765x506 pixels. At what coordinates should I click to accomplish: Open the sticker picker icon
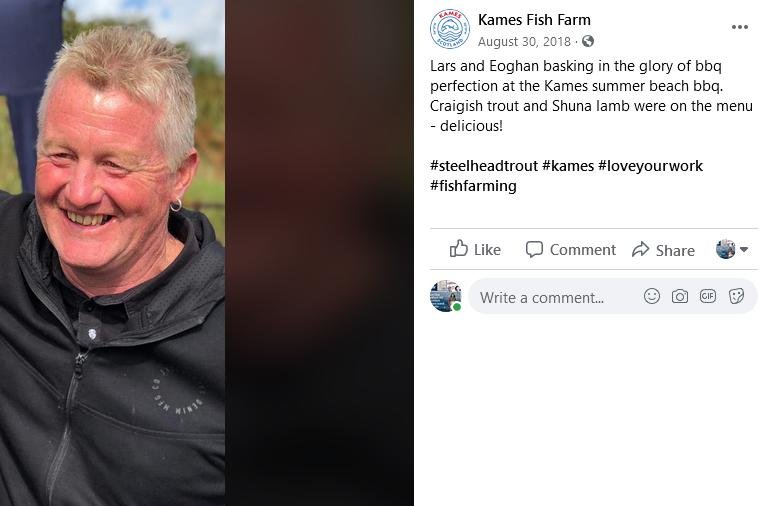tap(736, 296)
